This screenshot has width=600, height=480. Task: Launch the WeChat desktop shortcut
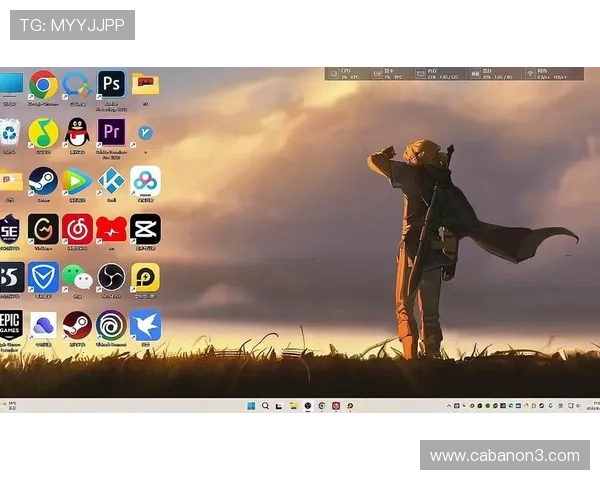point(77,278)
